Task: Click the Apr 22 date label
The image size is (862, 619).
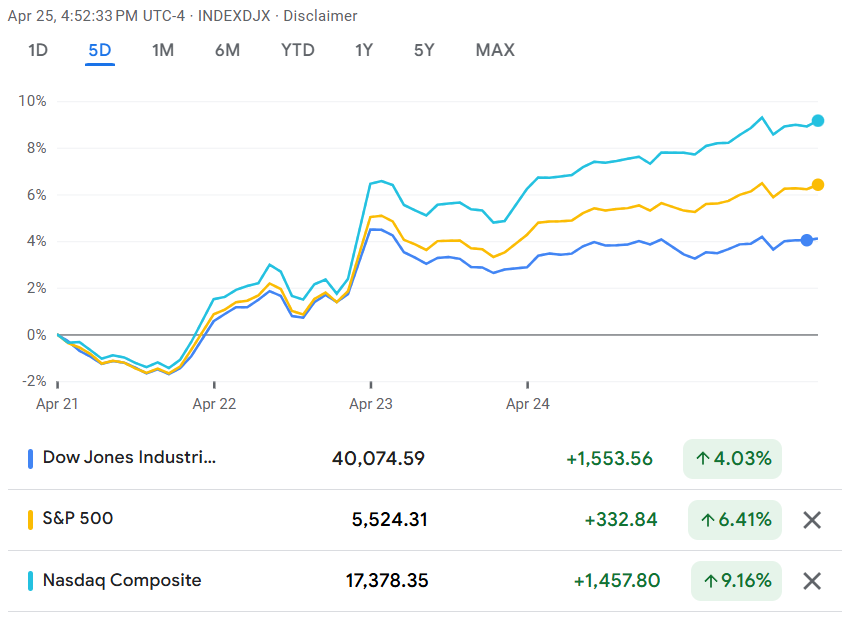Action: pos(214,404)
